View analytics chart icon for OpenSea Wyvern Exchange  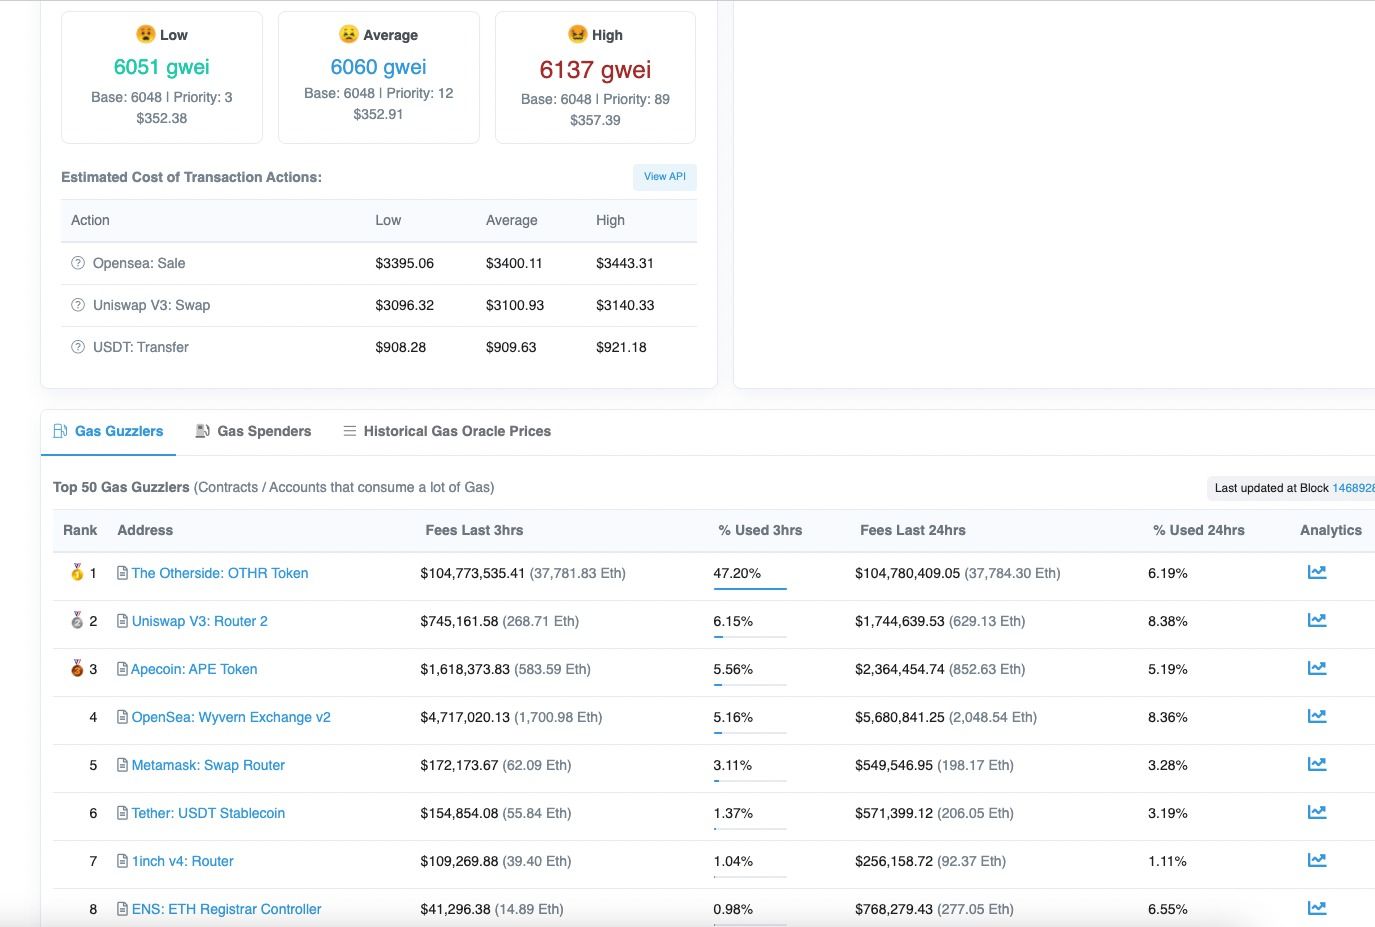(x=1316, y=716)
